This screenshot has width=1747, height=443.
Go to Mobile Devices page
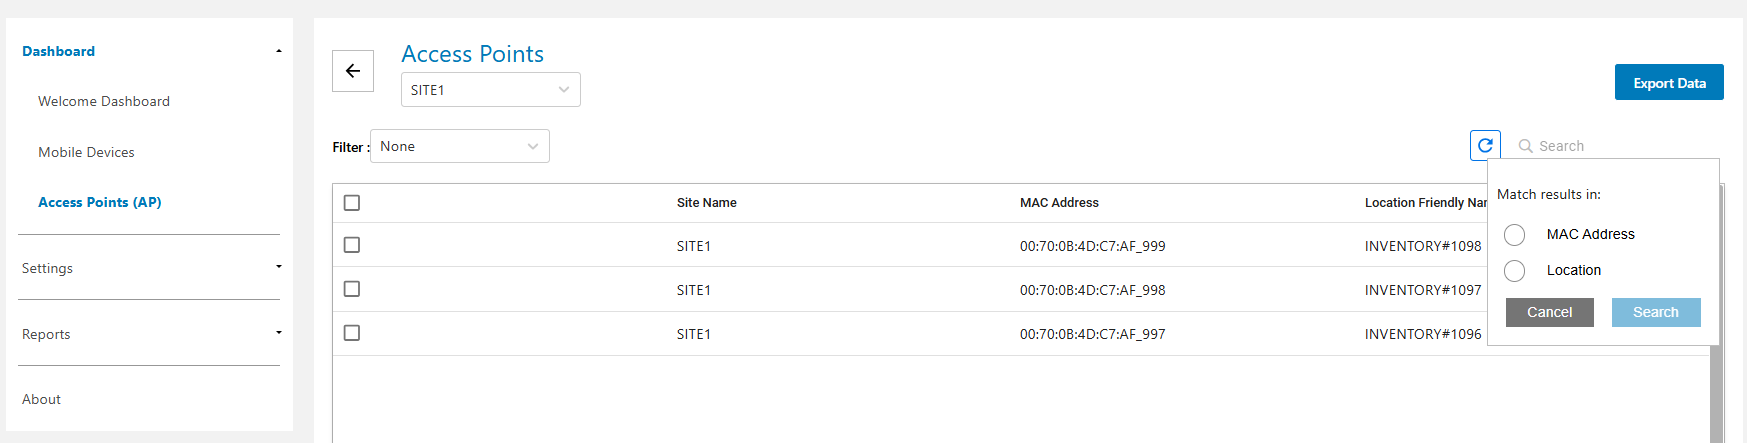pos(86,152)
